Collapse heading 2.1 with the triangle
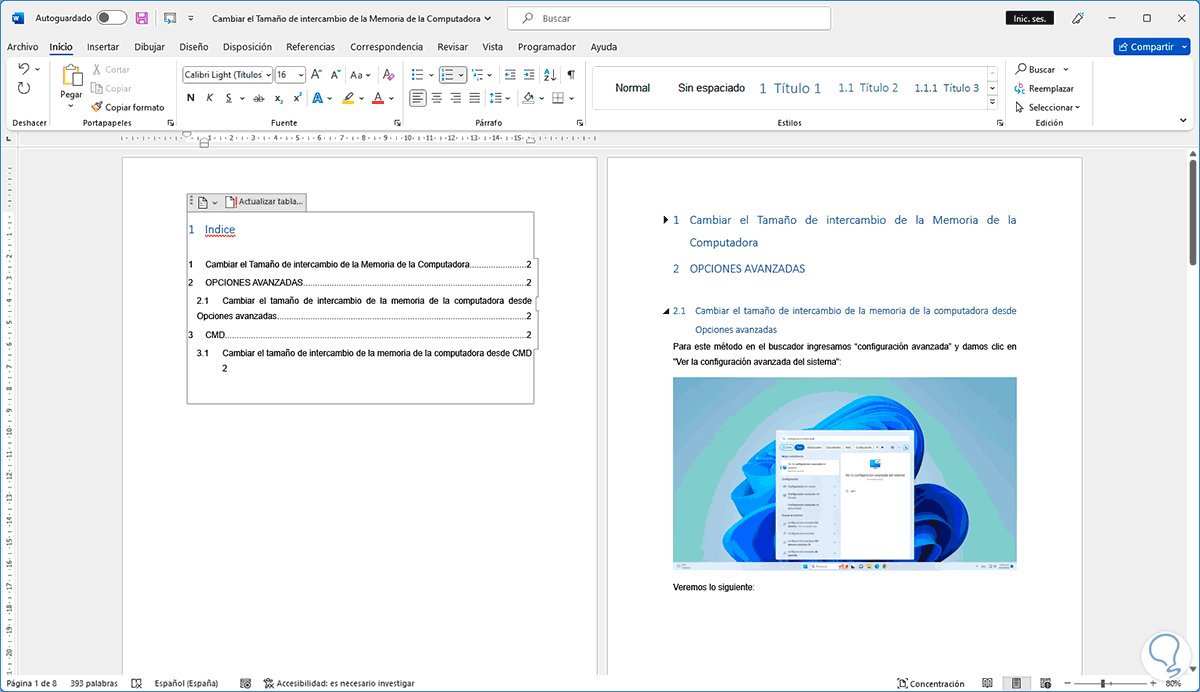Image resolution: width=1200 pixels, height=692 pixels. tap(666, 311)
